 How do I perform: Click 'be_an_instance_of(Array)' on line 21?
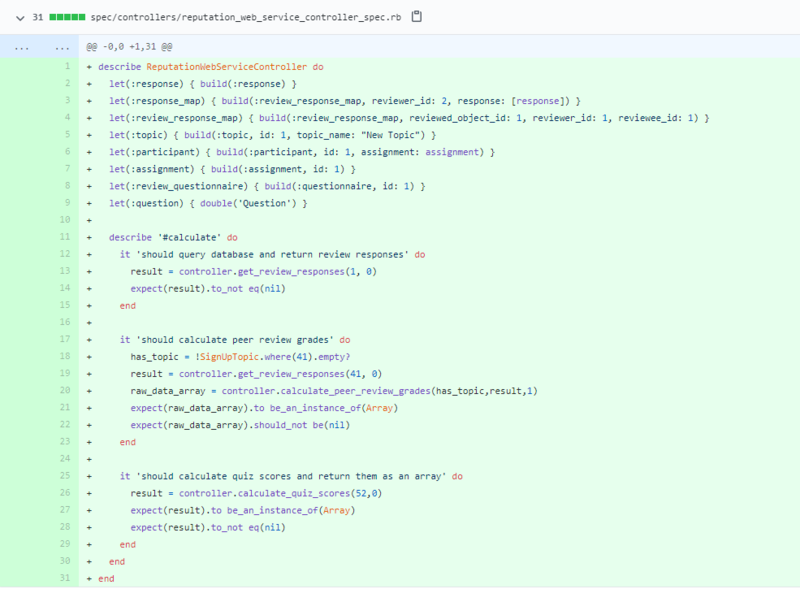click(334, 408)
